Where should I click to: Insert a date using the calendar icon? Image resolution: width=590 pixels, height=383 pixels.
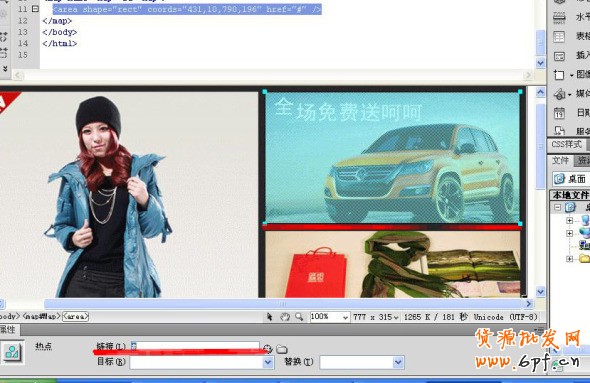559,112
